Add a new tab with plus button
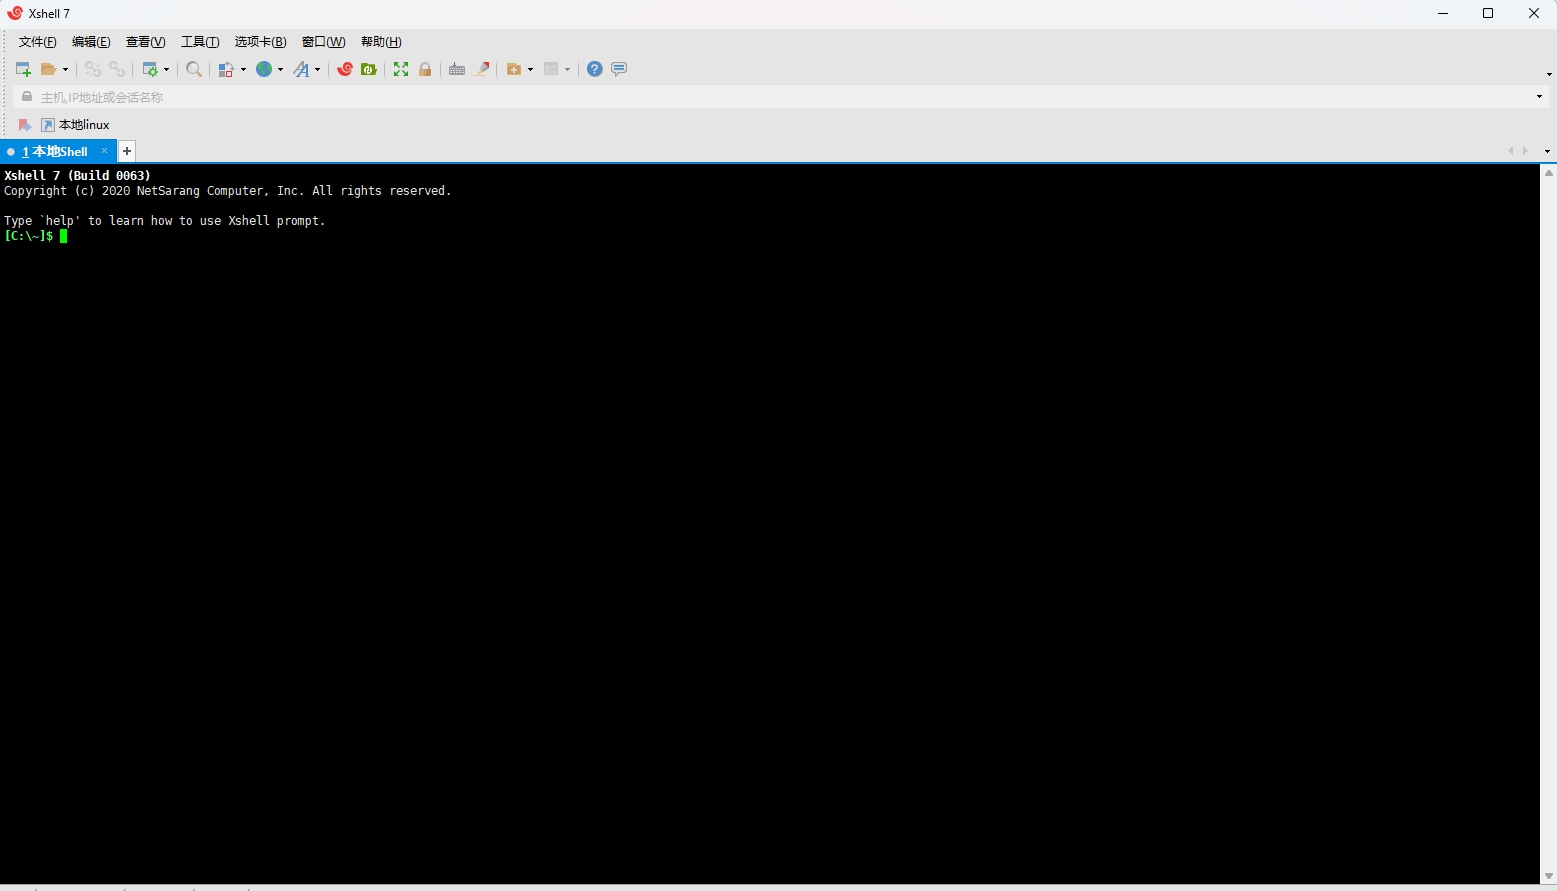This screenshot has height=891, width=1557. coord(127,151)
